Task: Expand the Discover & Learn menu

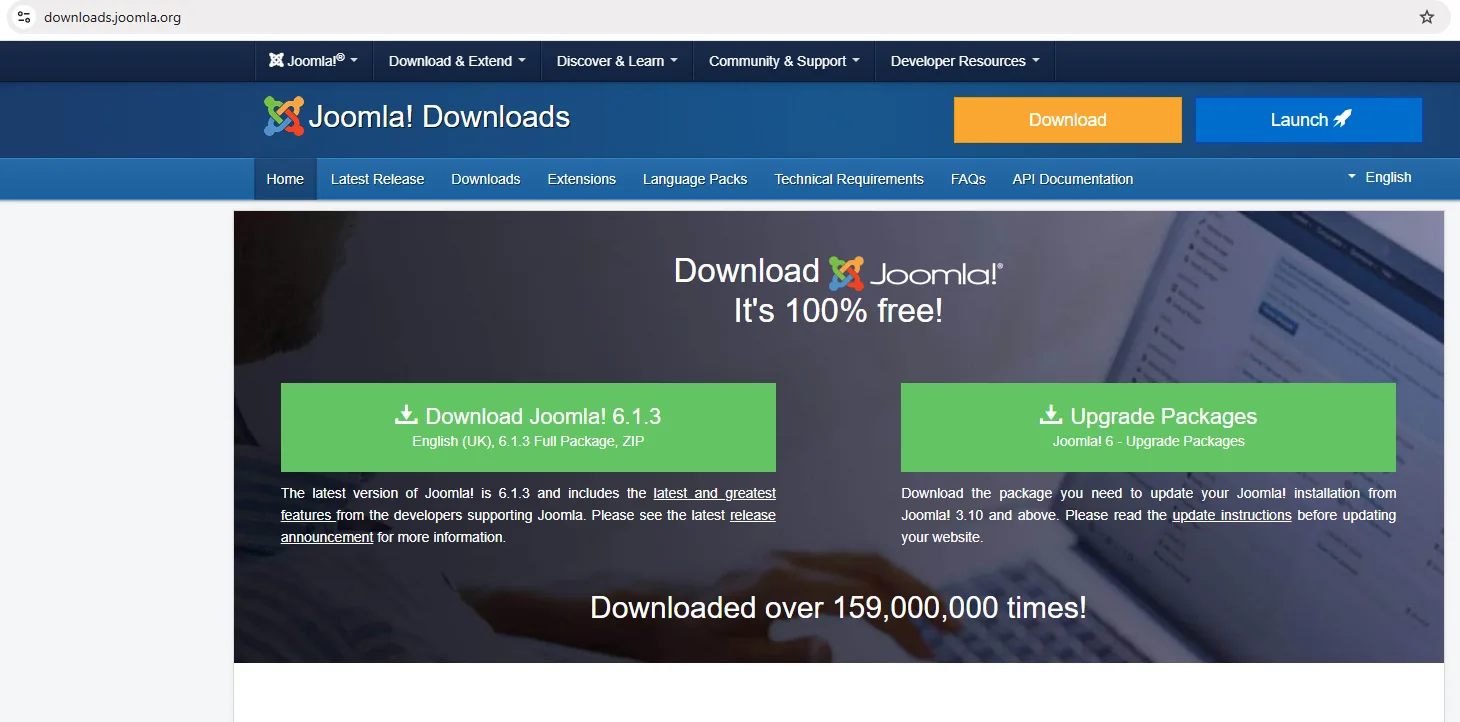Action: [617, 61]
